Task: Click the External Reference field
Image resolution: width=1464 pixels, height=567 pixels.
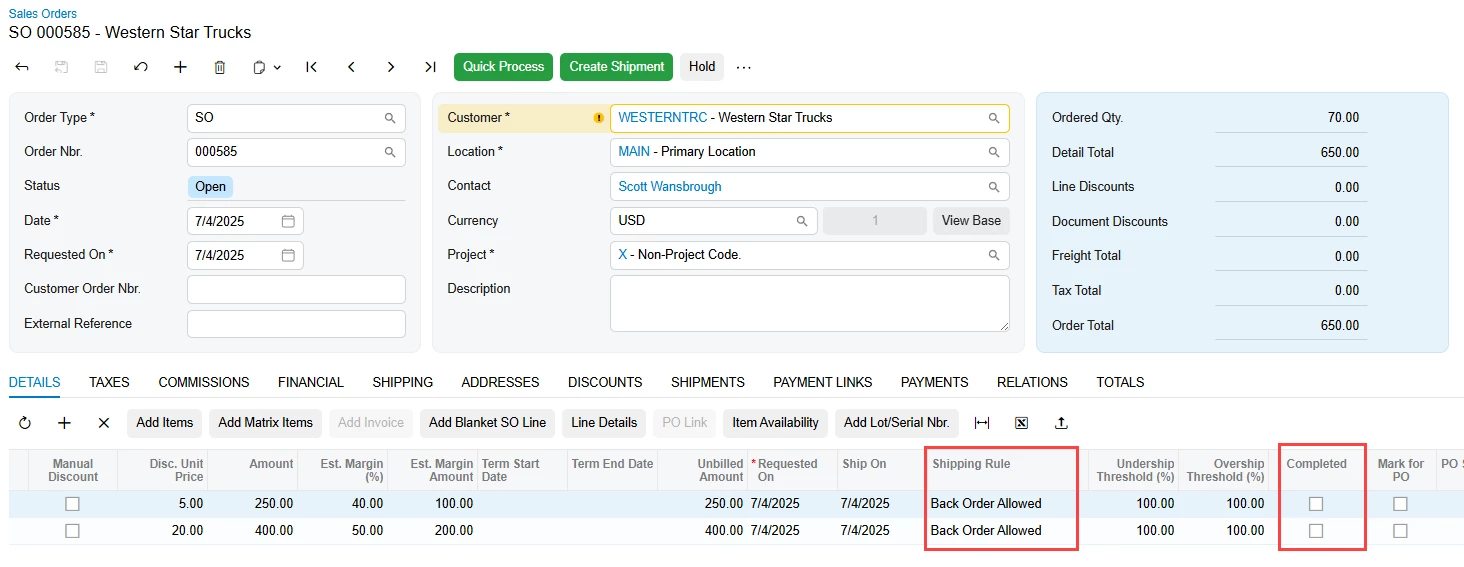Action: coord(296,324)
